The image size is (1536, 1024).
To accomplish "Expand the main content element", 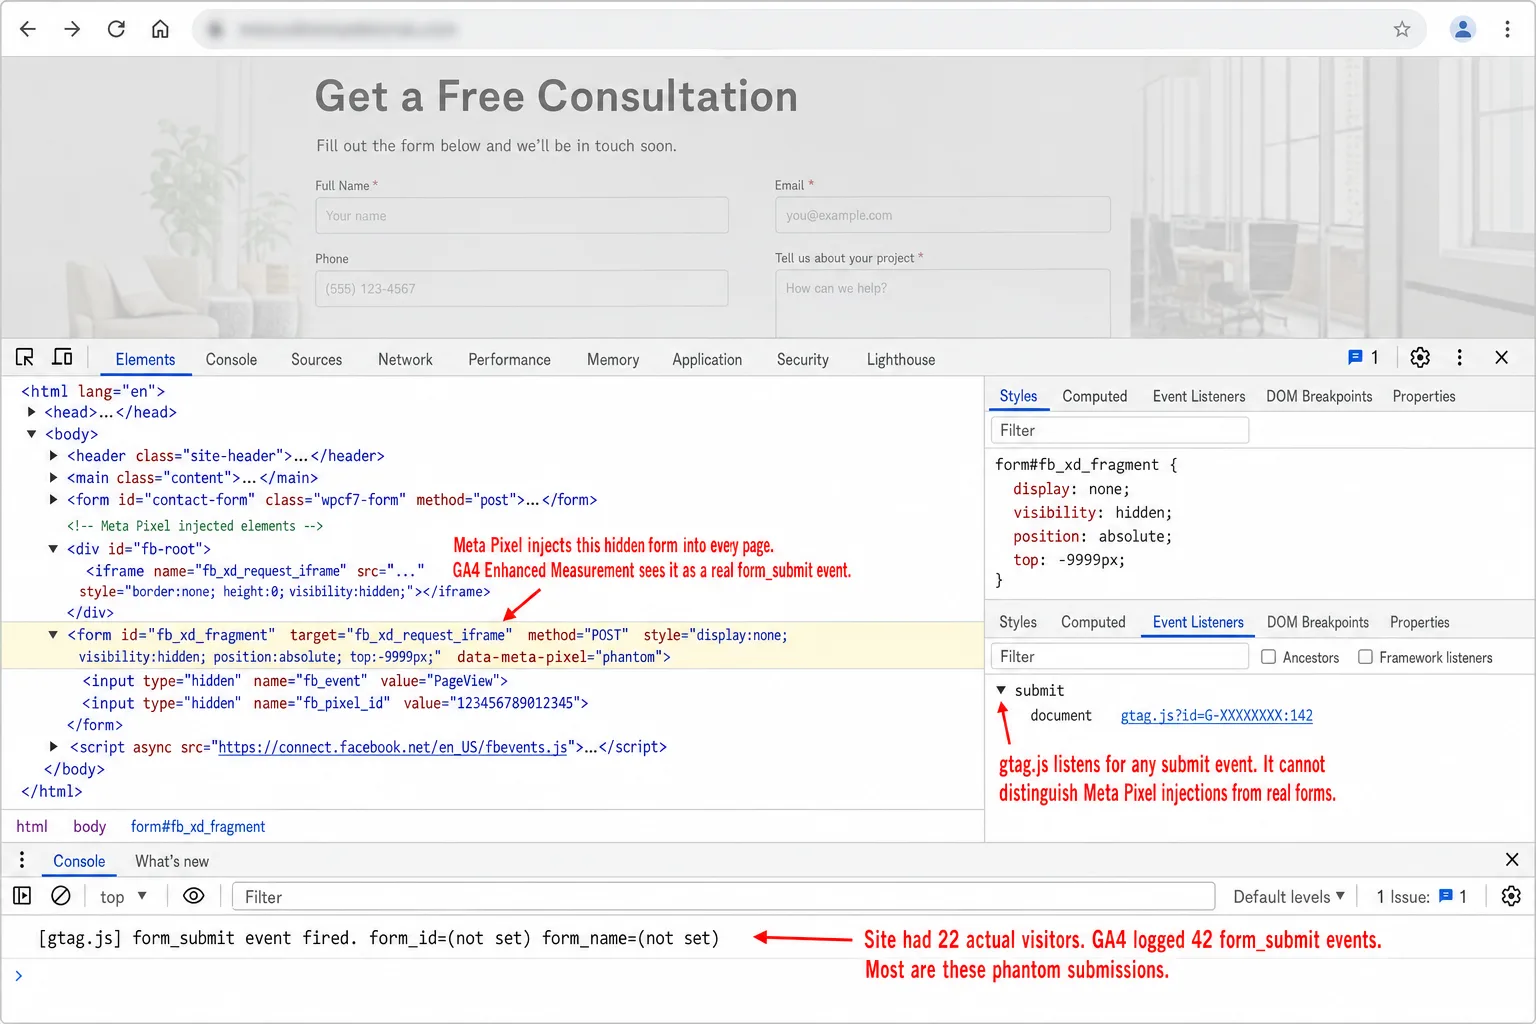I will (53, 477).
